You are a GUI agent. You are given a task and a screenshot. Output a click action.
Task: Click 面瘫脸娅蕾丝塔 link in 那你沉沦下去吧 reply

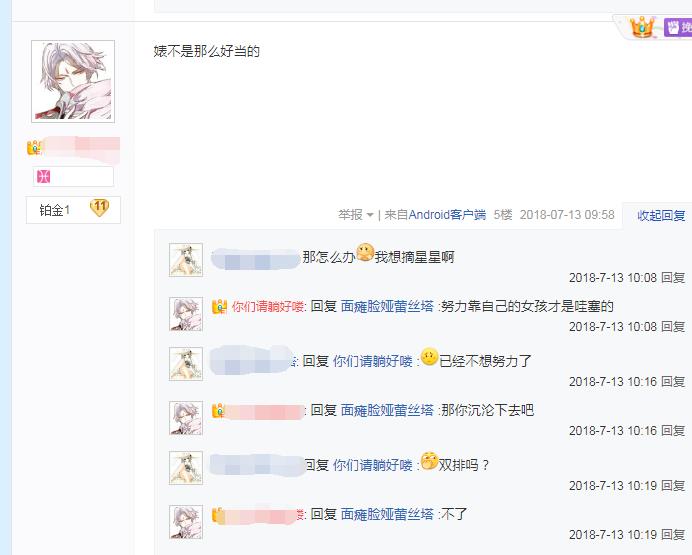[387, 410]
